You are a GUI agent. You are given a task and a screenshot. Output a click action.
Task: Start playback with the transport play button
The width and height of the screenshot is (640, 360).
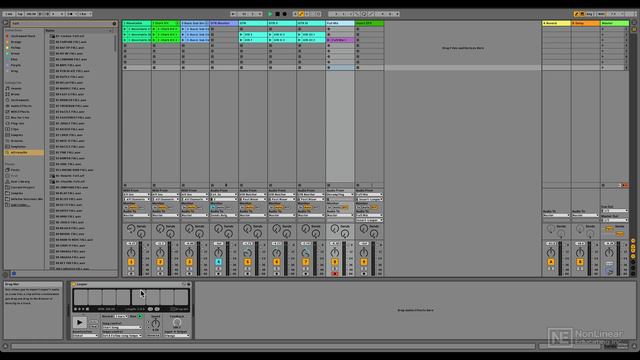coord(270,14)
